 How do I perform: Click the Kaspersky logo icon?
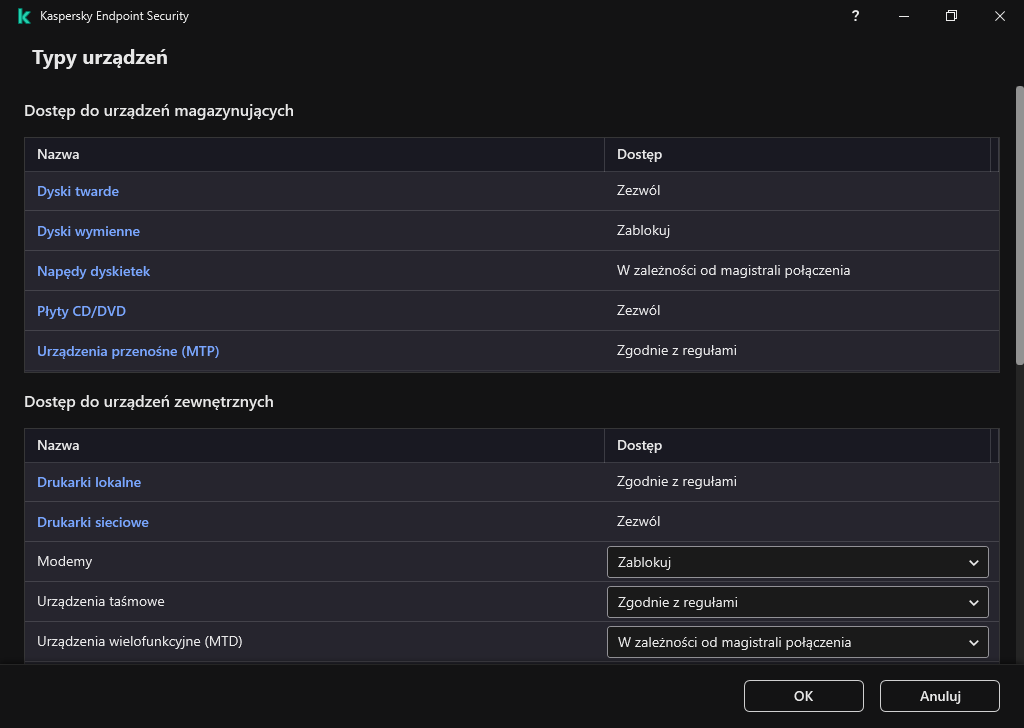[23, 16]
